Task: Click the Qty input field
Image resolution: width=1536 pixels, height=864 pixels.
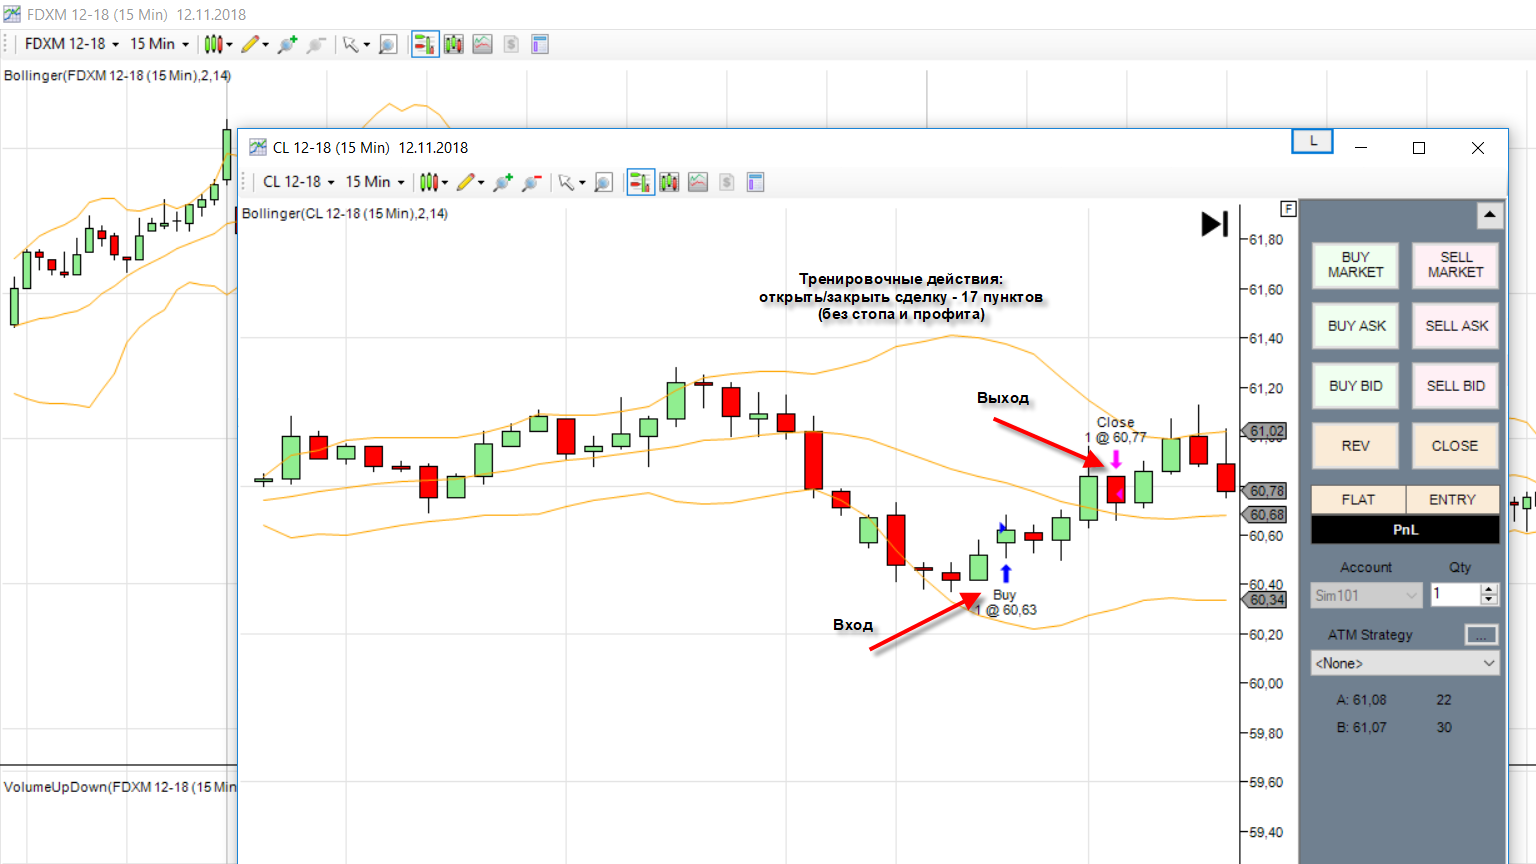Action: click(1454, 595)
